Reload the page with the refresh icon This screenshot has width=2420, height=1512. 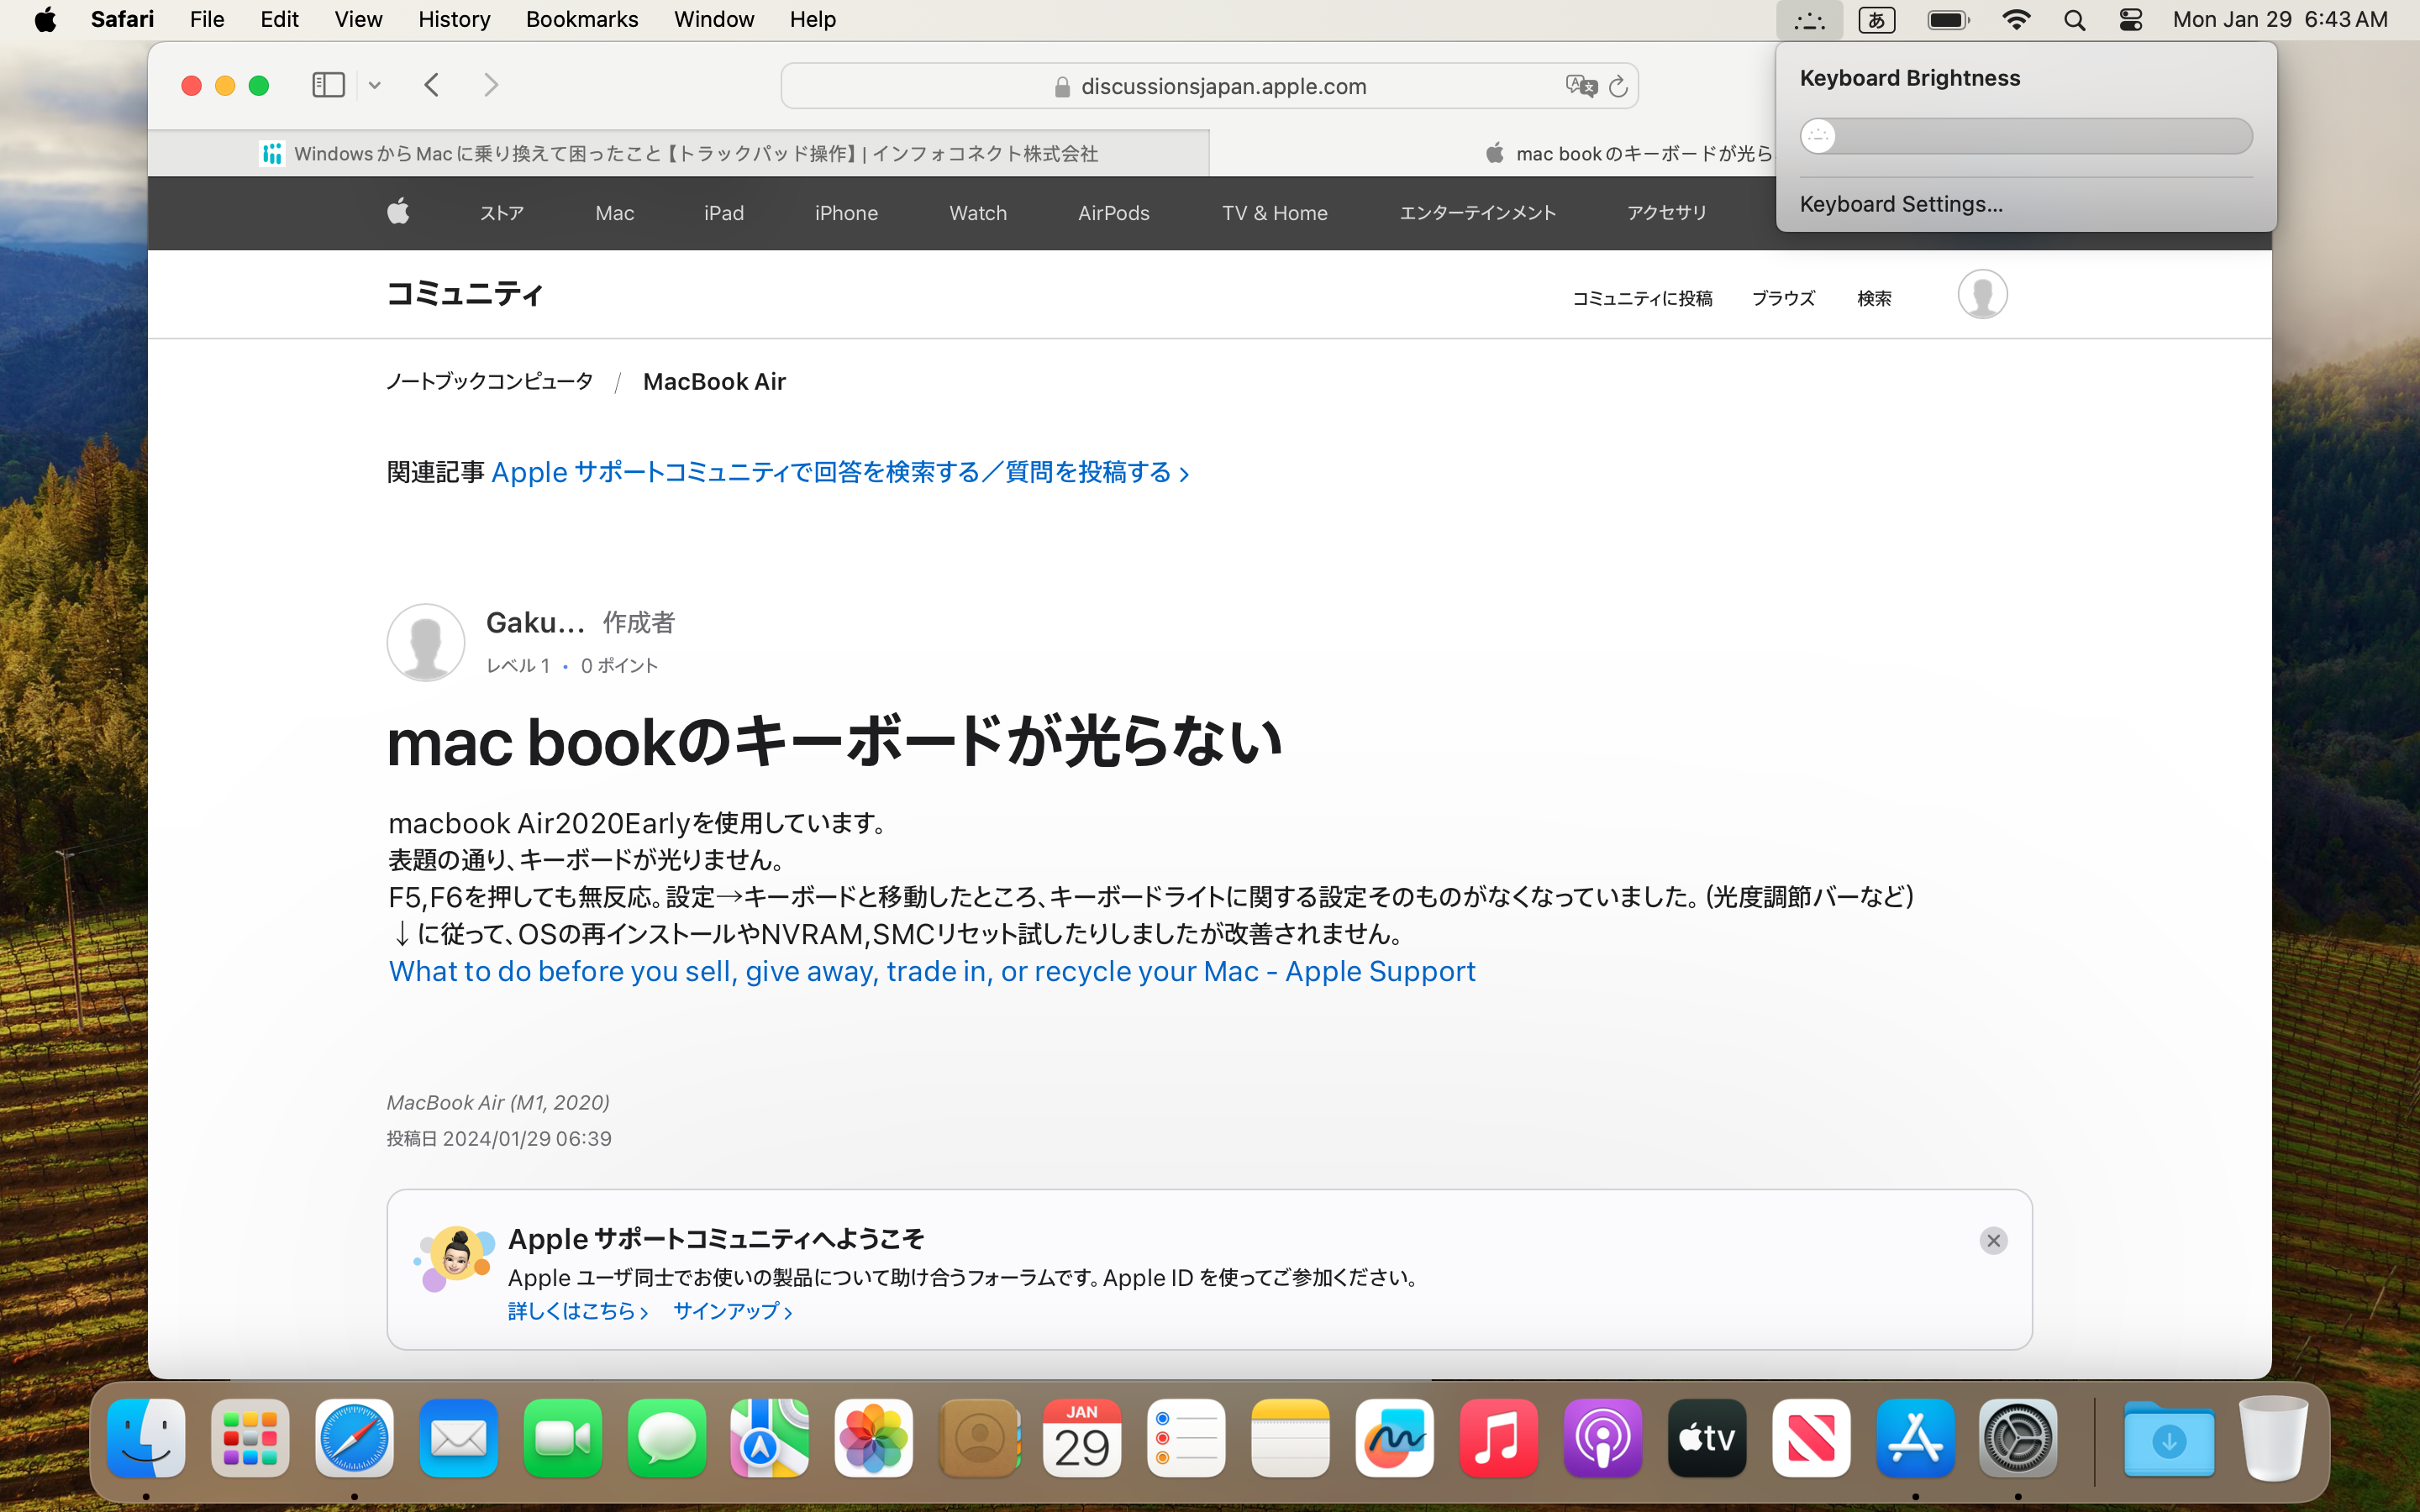[1618, 87]
